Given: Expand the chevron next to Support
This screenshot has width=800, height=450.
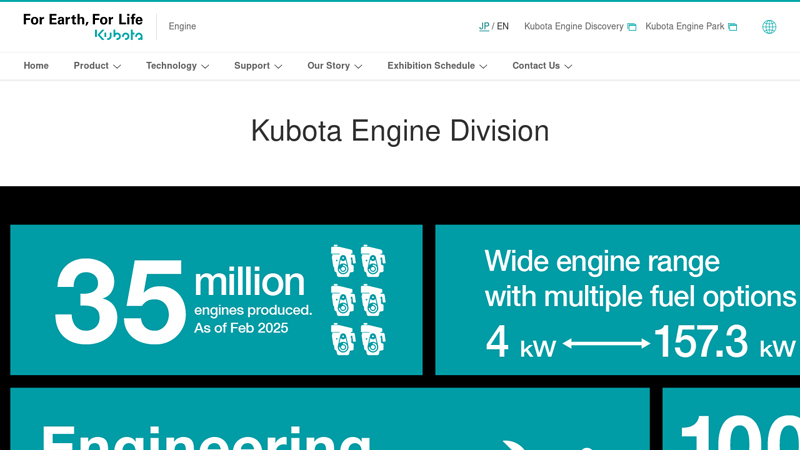Looking at the screenshot, I should pos(278,66).
